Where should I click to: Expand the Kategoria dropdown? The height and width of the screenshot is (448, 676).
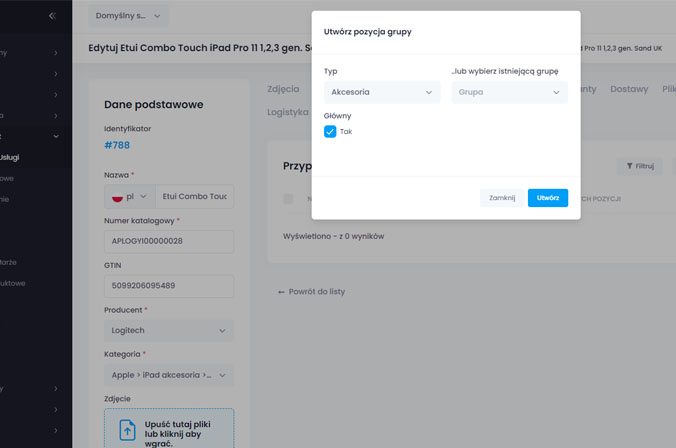pyautogui.click(x=168, y=375)
